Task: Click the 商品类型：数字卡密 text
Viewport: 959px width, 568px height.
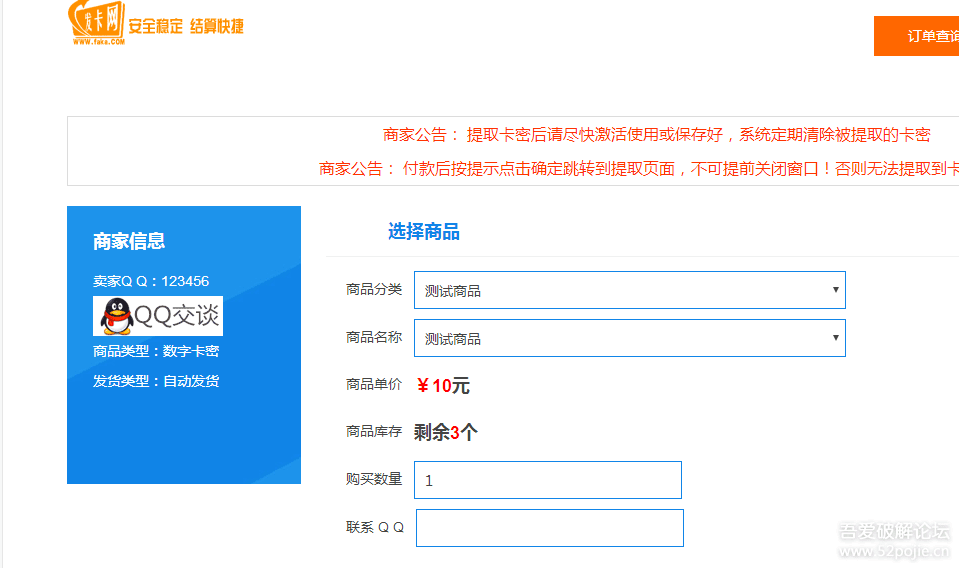Action: [156, 351]
